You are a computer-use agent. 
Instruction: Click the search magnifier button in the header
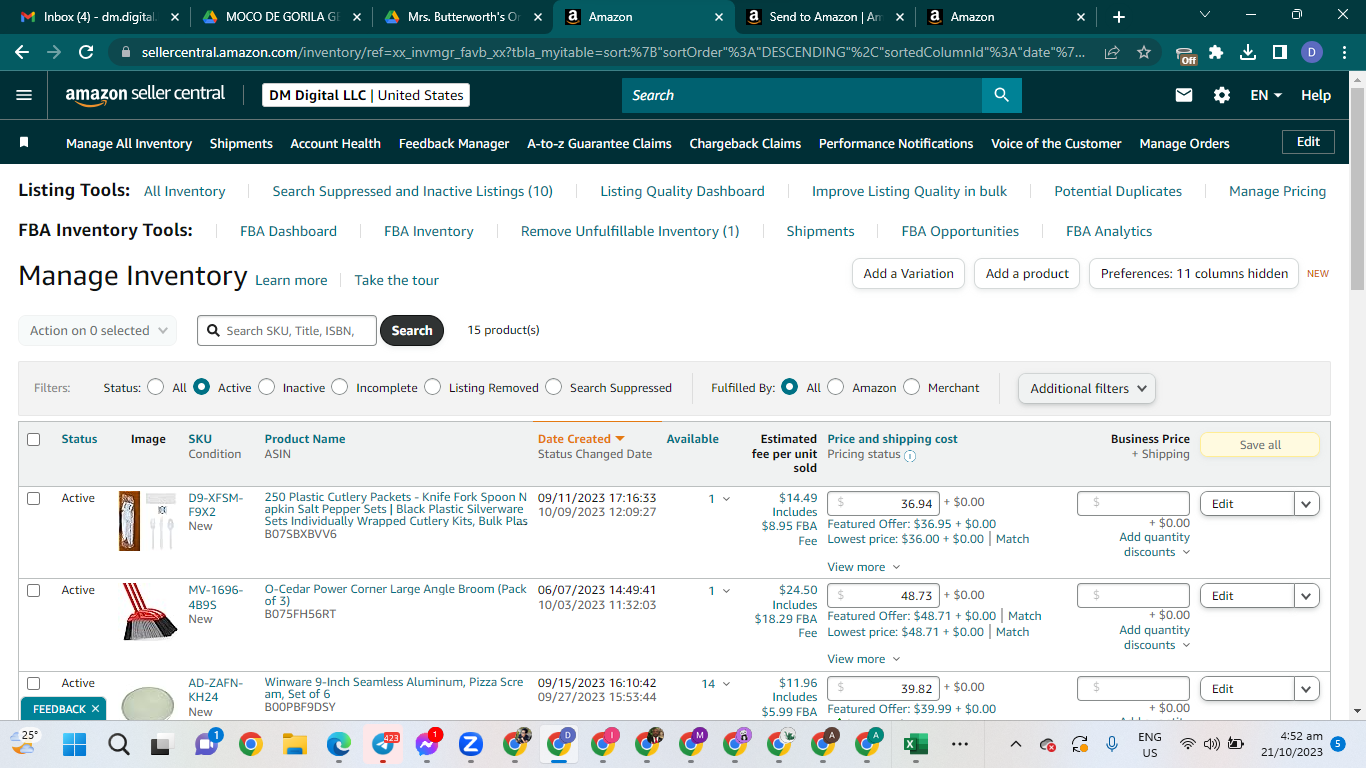[x=1001, y=95]
